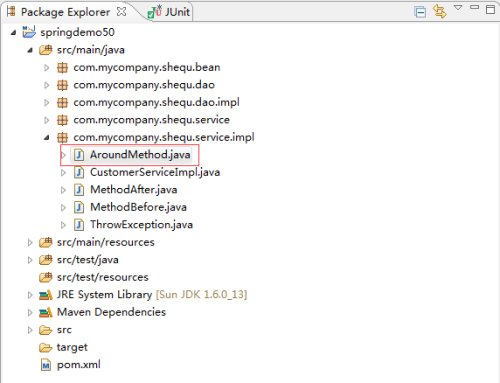This screenshot has width=500, height=383.
Task: Click the MethodAfter.java file icon
Action: coord(79,190)
